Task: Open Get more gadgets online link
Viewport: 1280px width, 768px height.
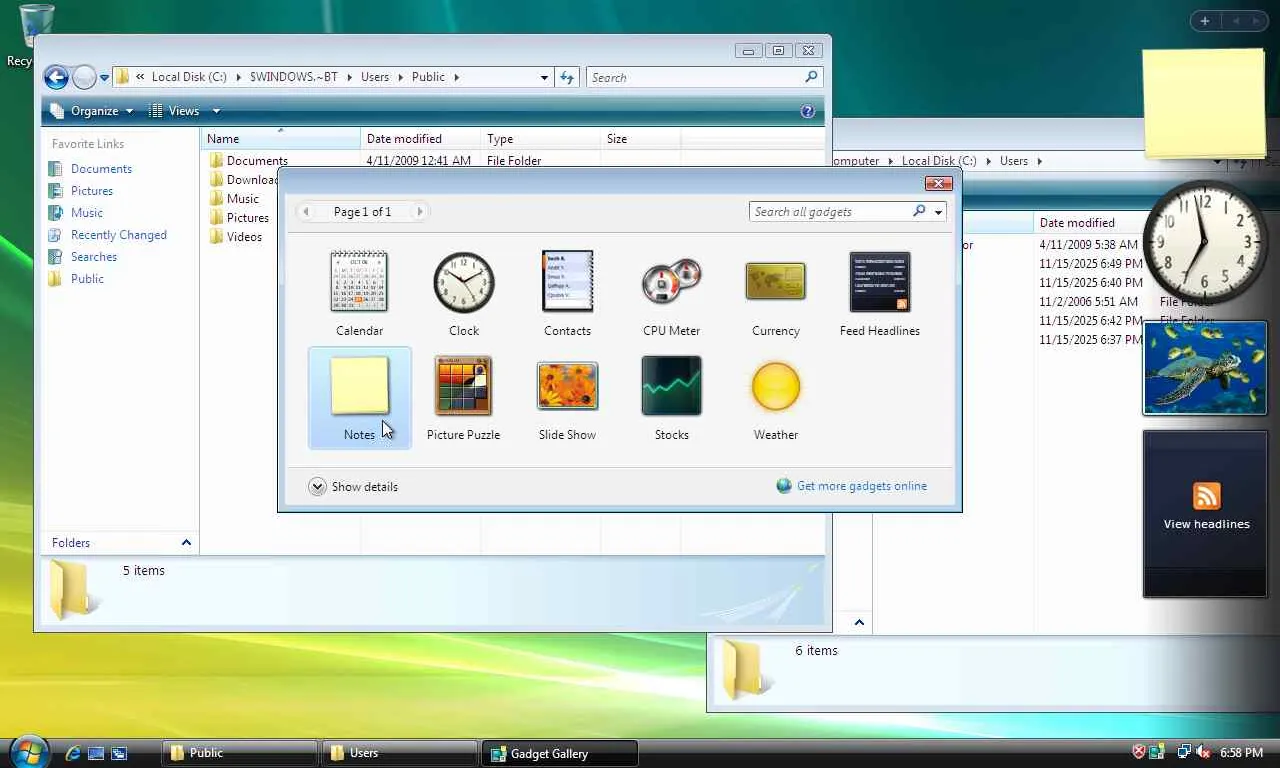Action: point(852,486)
